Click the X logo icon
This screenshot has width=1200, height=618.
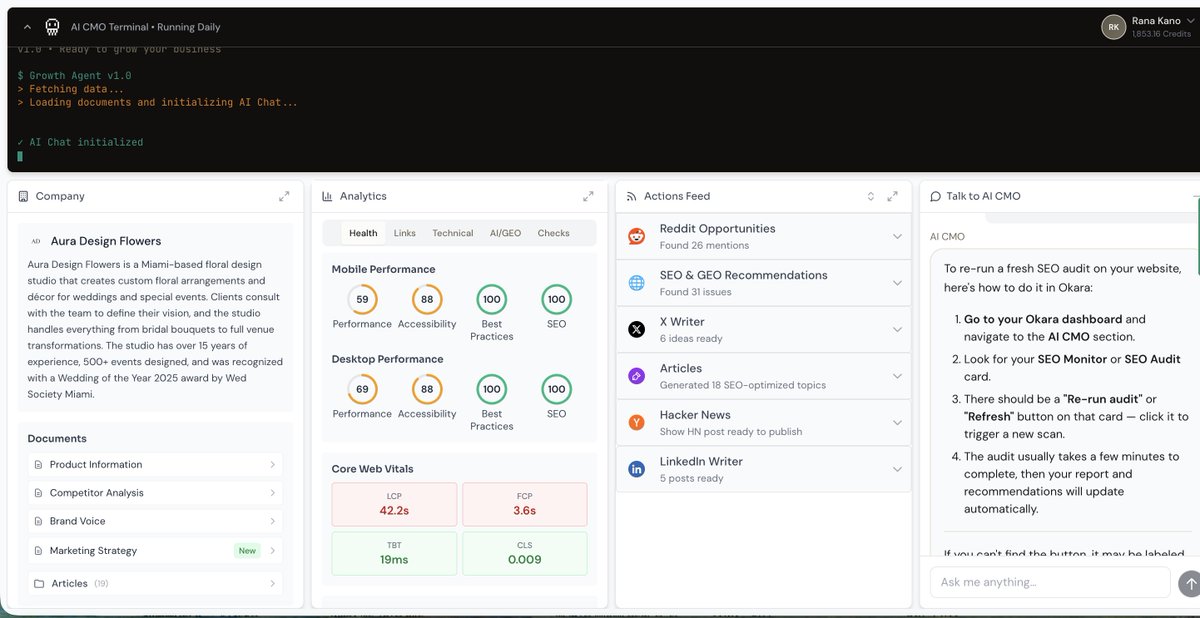(637, 329)
